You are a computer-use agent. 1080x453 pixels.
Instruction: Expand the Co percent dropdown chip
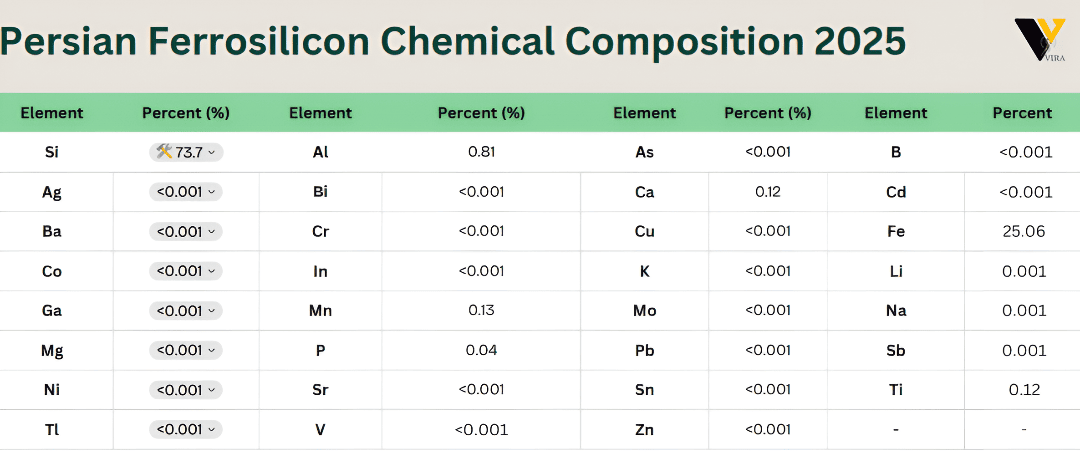(x=186, y=271)
